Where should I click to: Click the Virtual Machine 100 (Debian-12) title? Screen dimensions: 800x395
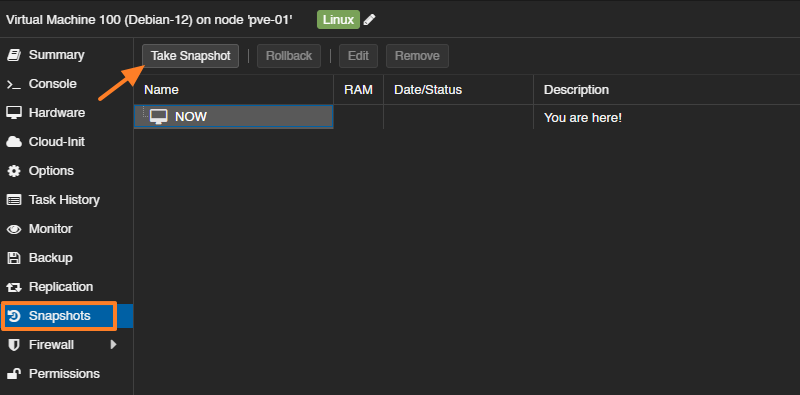tap(149, 20)
